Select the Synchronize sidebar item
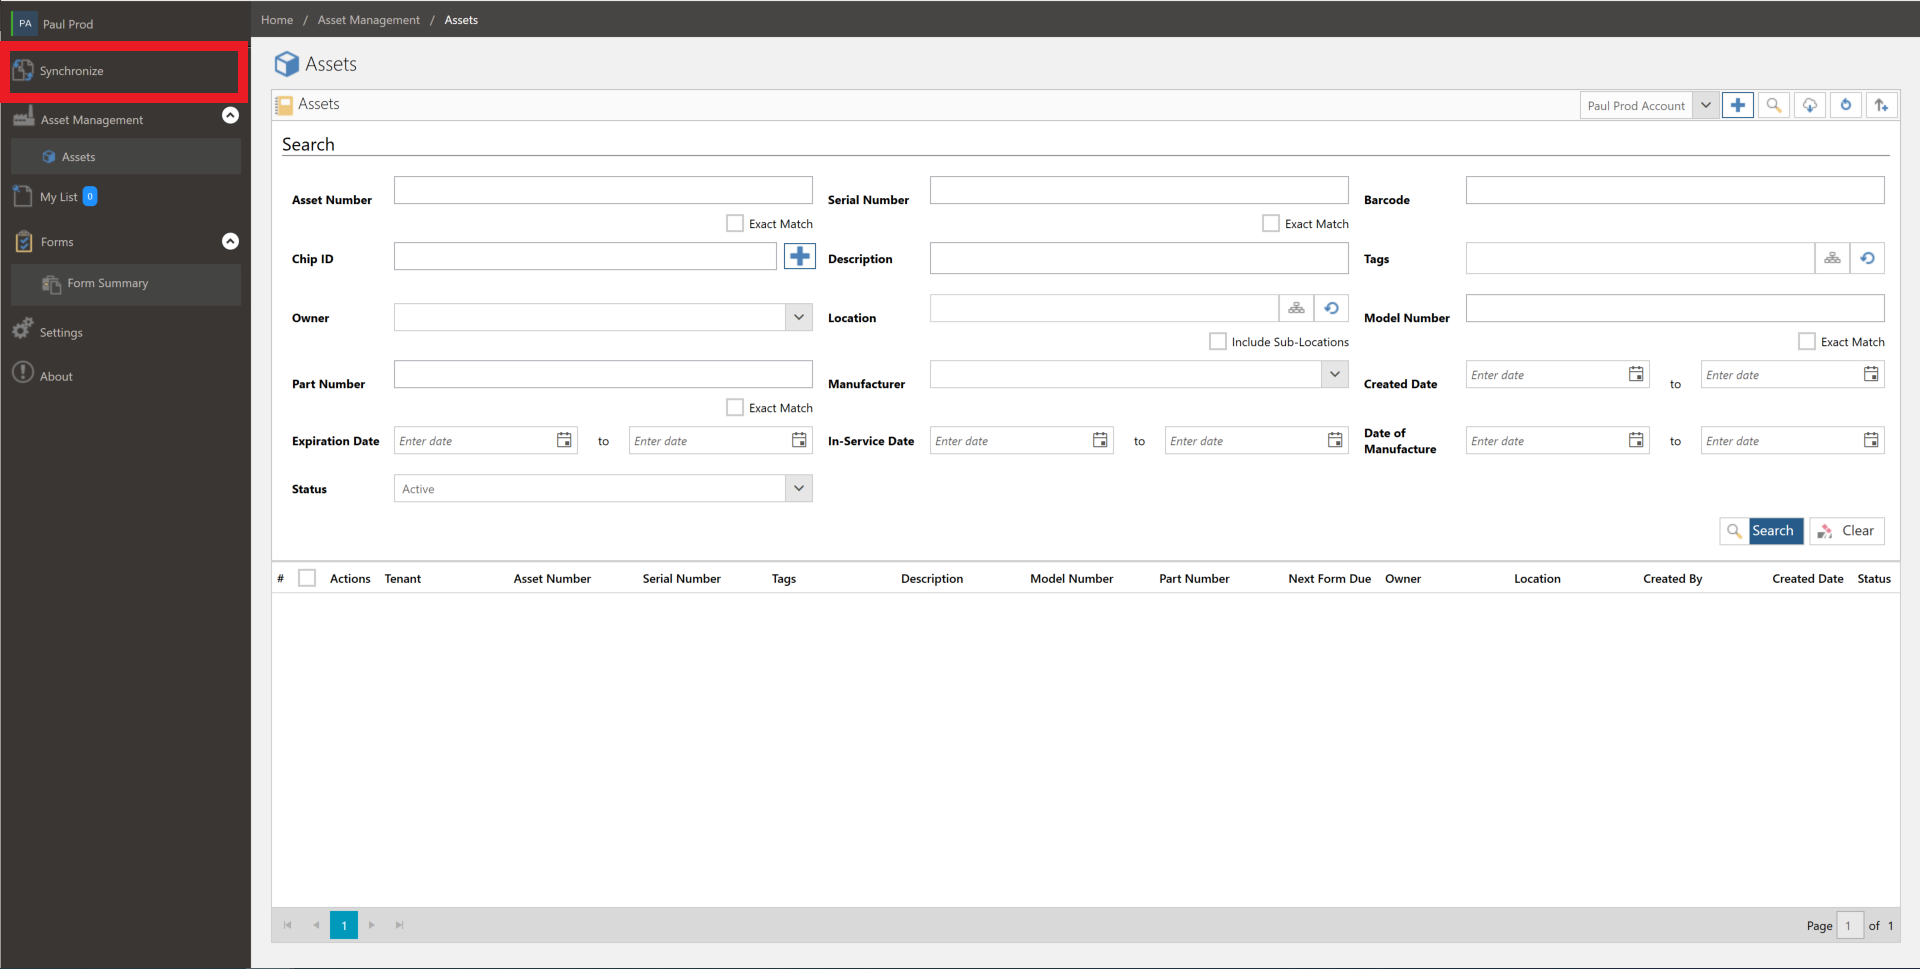Viewport: 1920px width, 969px height. coord(122,71)
